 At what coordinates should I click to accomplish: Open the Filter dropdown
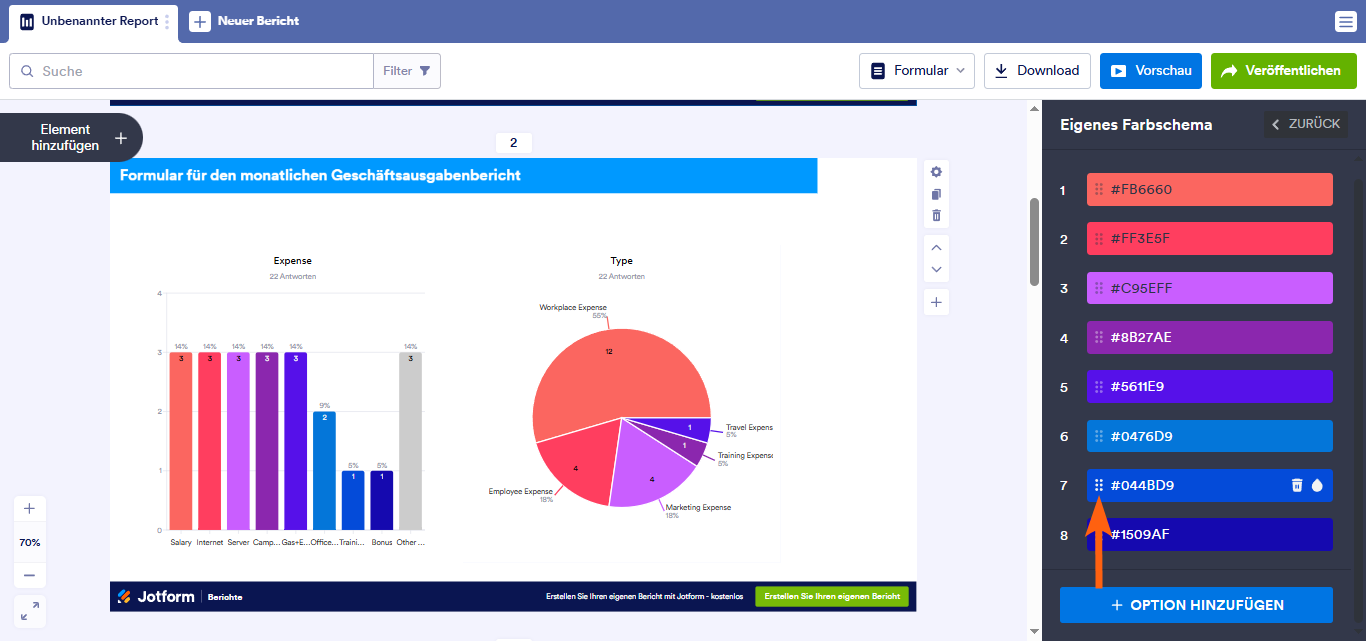(x=407, y=71)
